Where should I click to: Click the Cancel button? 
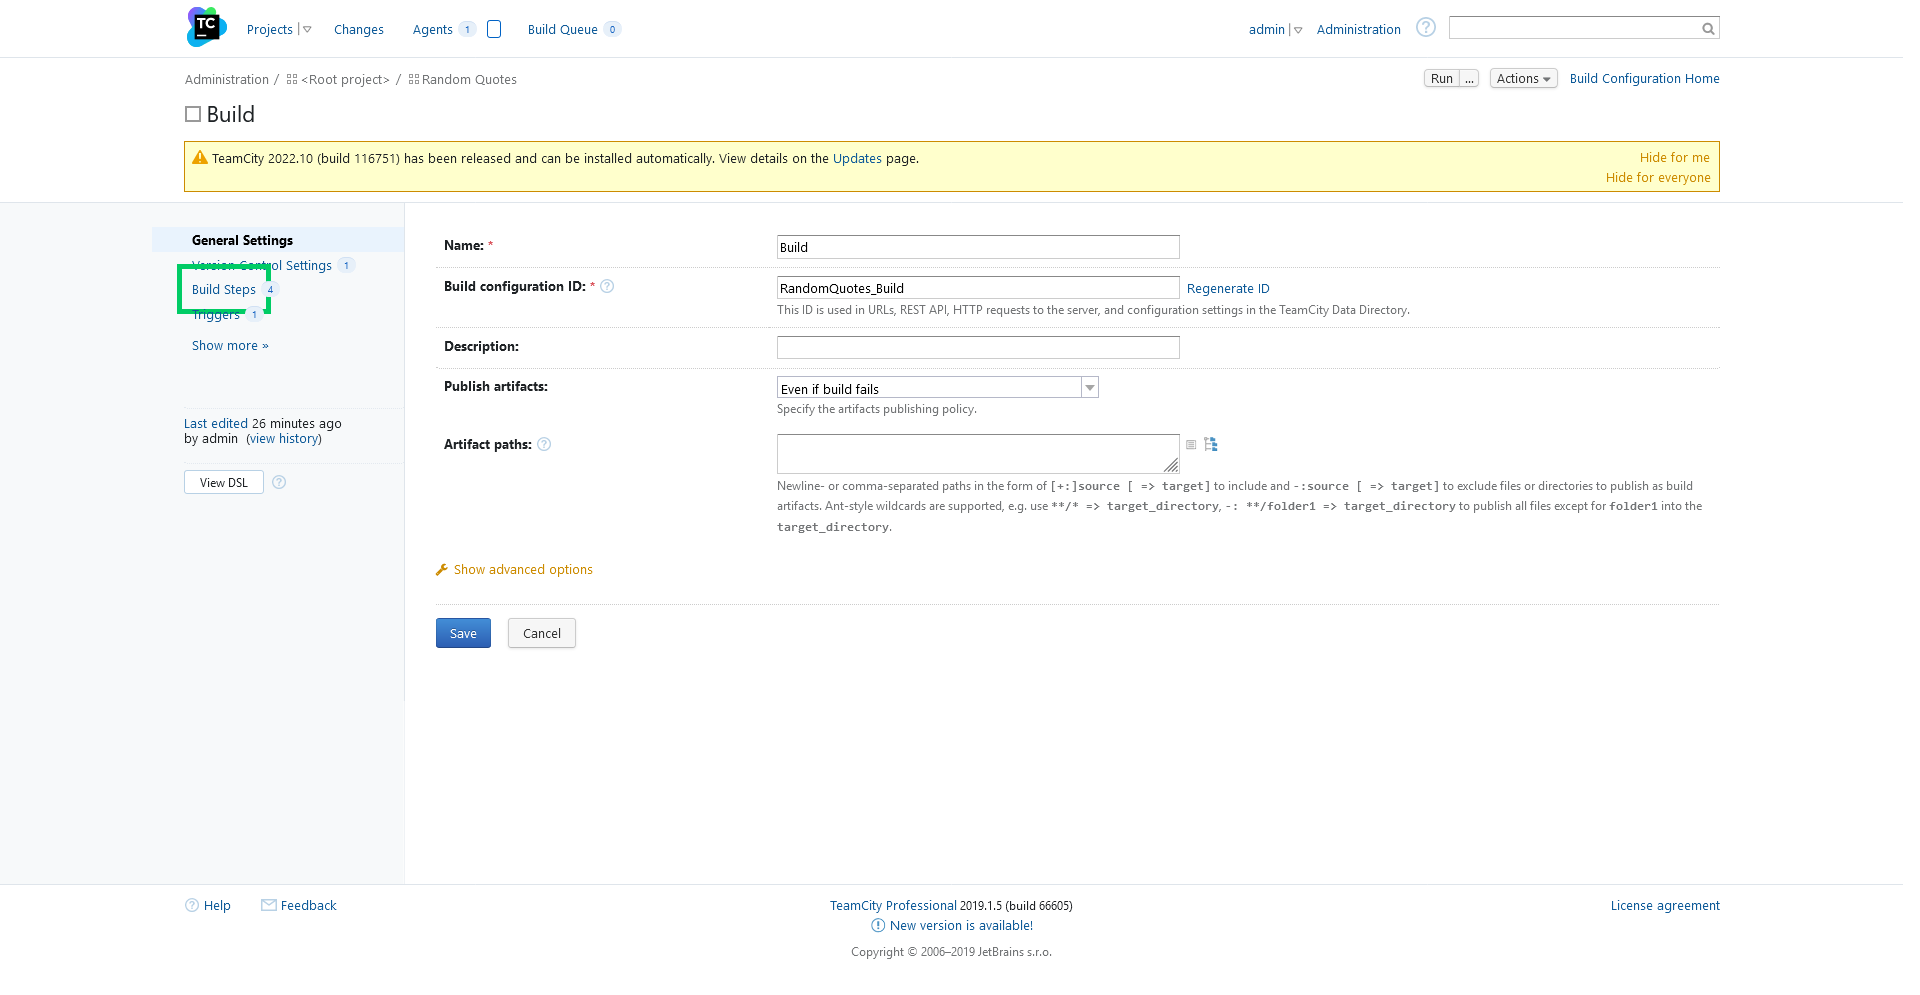[542, 633]
